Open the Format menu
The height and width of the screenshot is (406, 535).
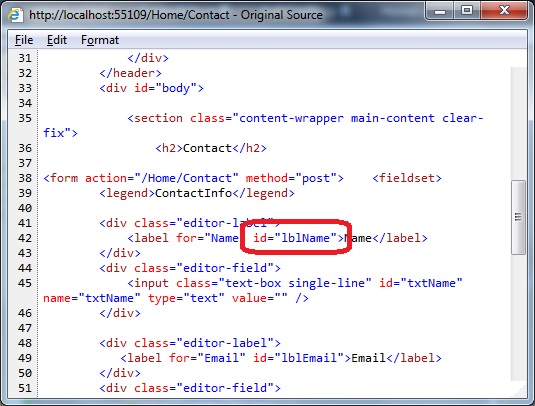point(100,40)
